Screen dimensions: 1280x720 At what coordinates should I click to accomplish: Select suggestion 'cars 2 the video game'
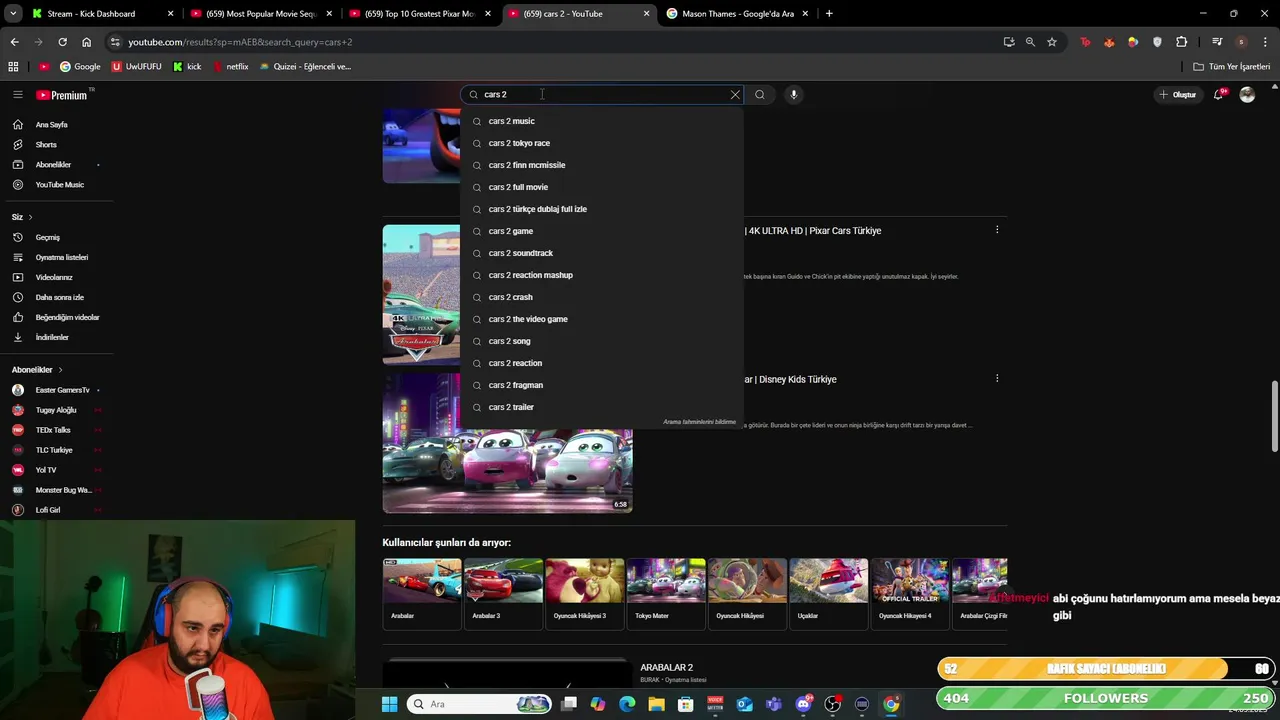coord(601,319)
